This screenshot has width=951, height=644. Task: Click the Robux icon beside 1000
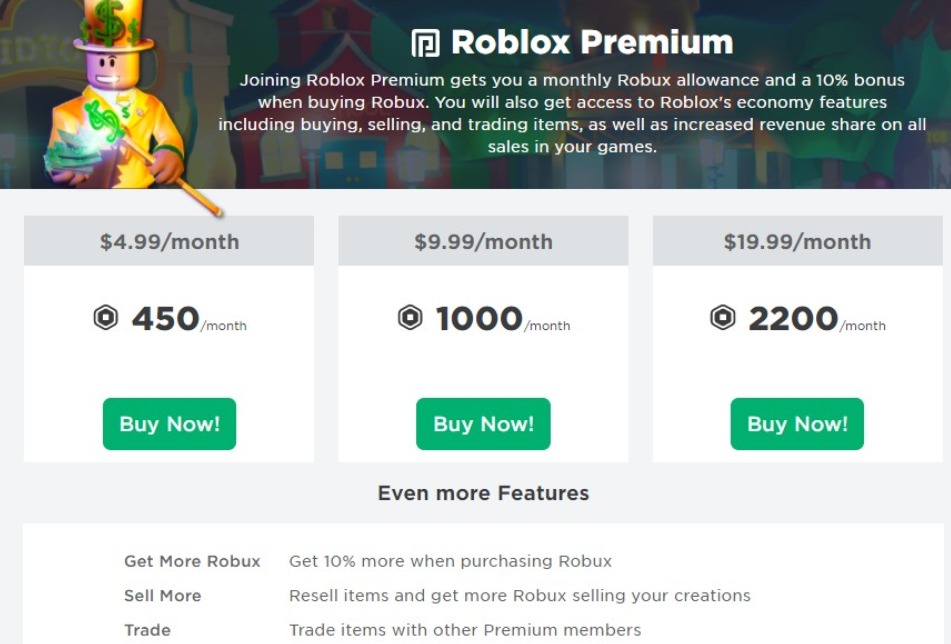coord(410,319)
